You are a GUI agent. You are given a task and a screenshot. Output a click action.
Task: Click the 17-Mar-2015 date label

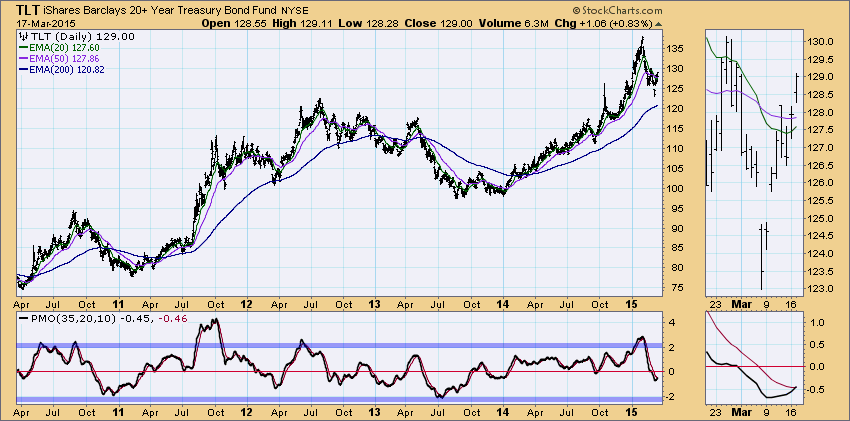[x=38, y=21]
